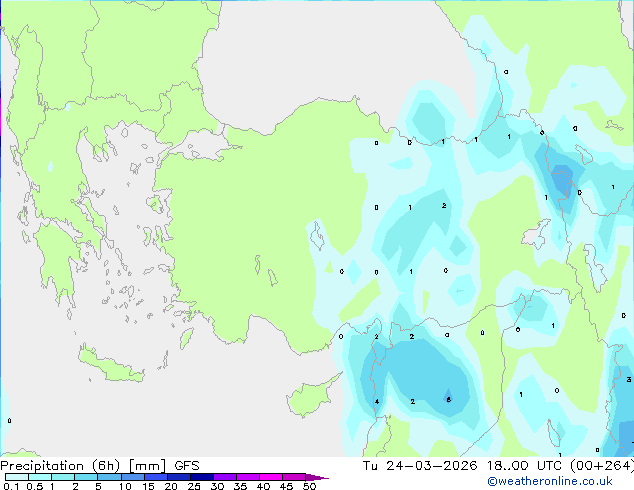The width and height of the screenshot is (634, 490).
Task: Click the 'Precipitation (6h)' title text
Action: [60, 466]
